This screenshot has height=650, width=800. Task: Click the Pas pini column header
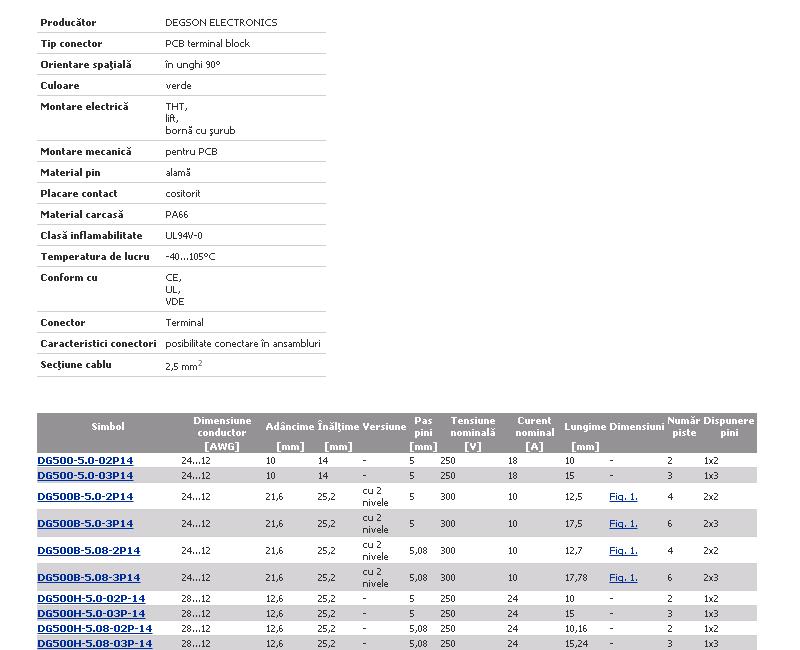pyautogui.click(x=423, y=427)
